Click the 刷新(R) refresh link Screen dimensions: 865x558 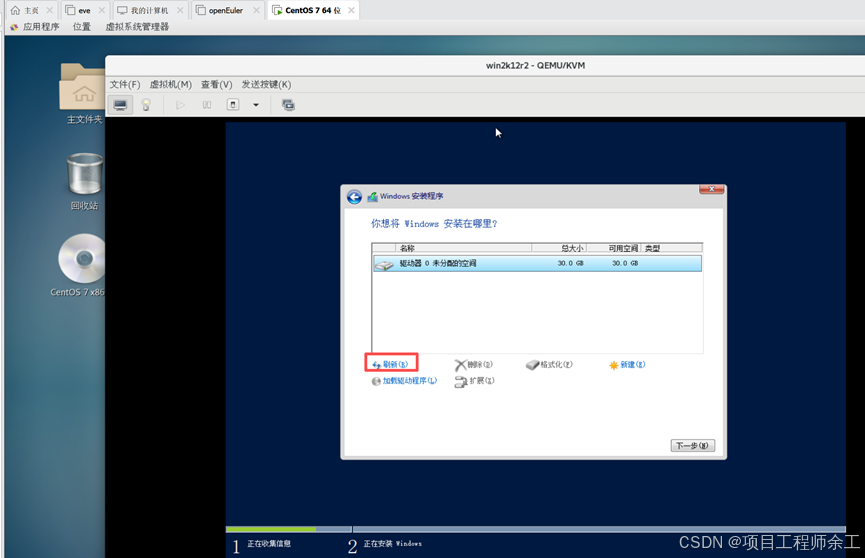[x=390, y=364]
